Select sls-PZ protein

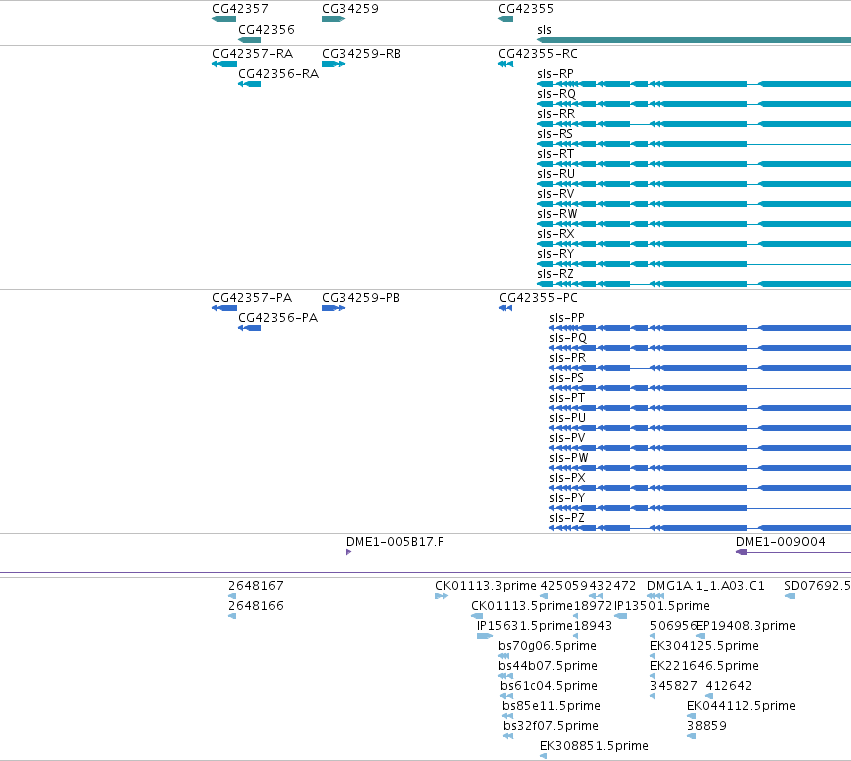700,528
